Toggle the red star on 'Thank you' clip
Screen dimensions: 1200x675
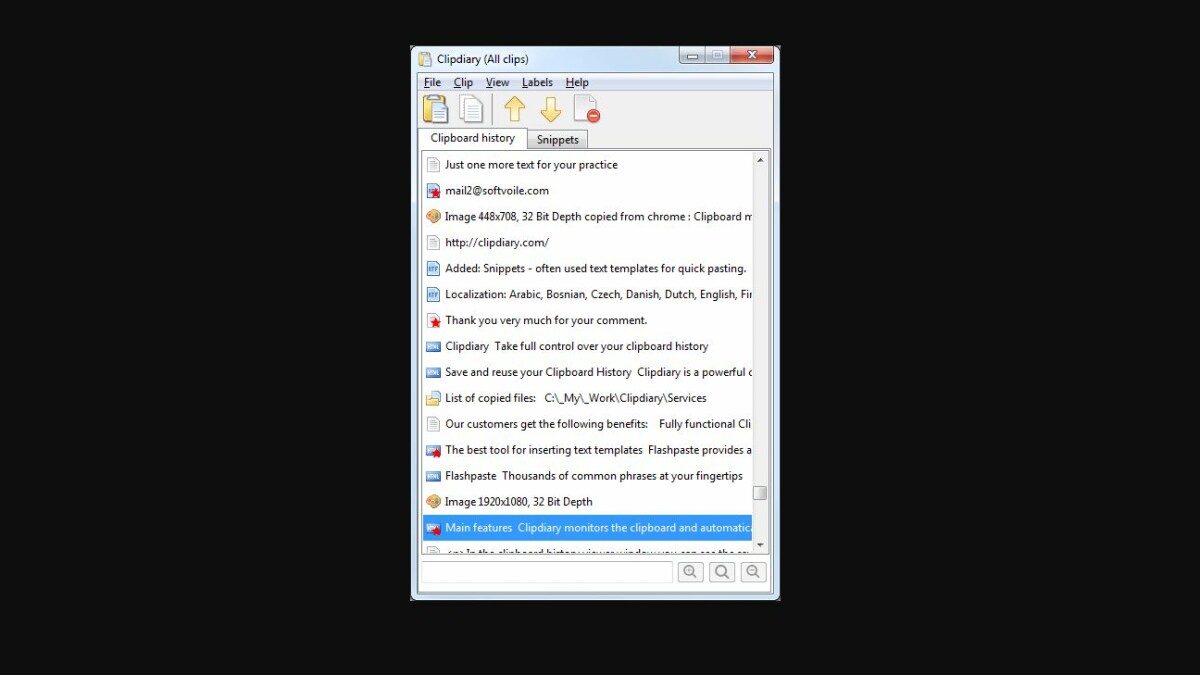(x=433, y=320)
